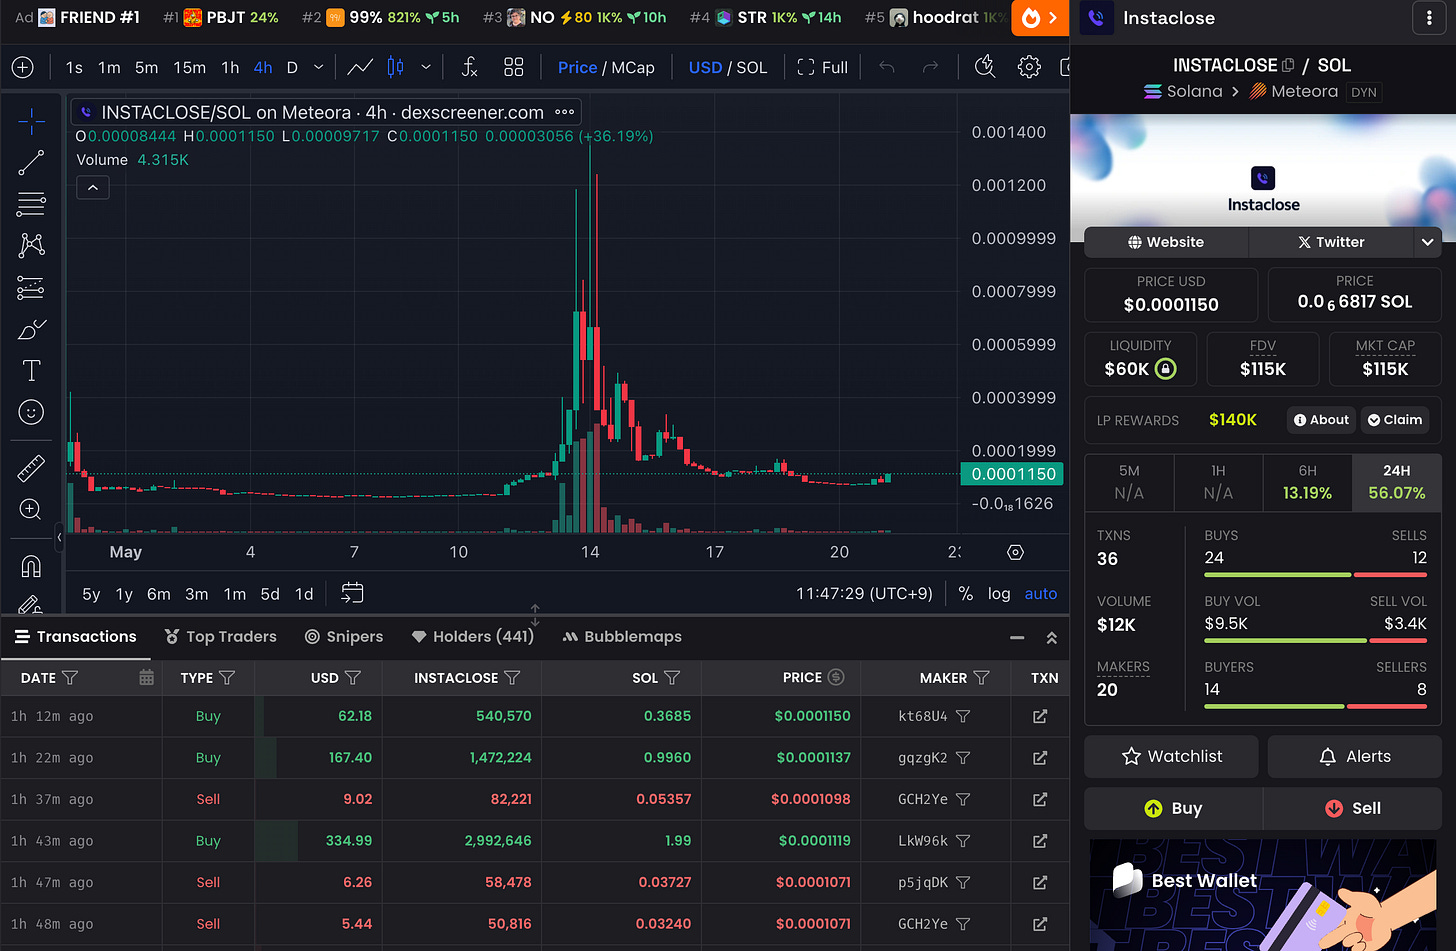The image size is (1456, 951).
Task: Open the line chart style selector
Action: coord(360,67)
